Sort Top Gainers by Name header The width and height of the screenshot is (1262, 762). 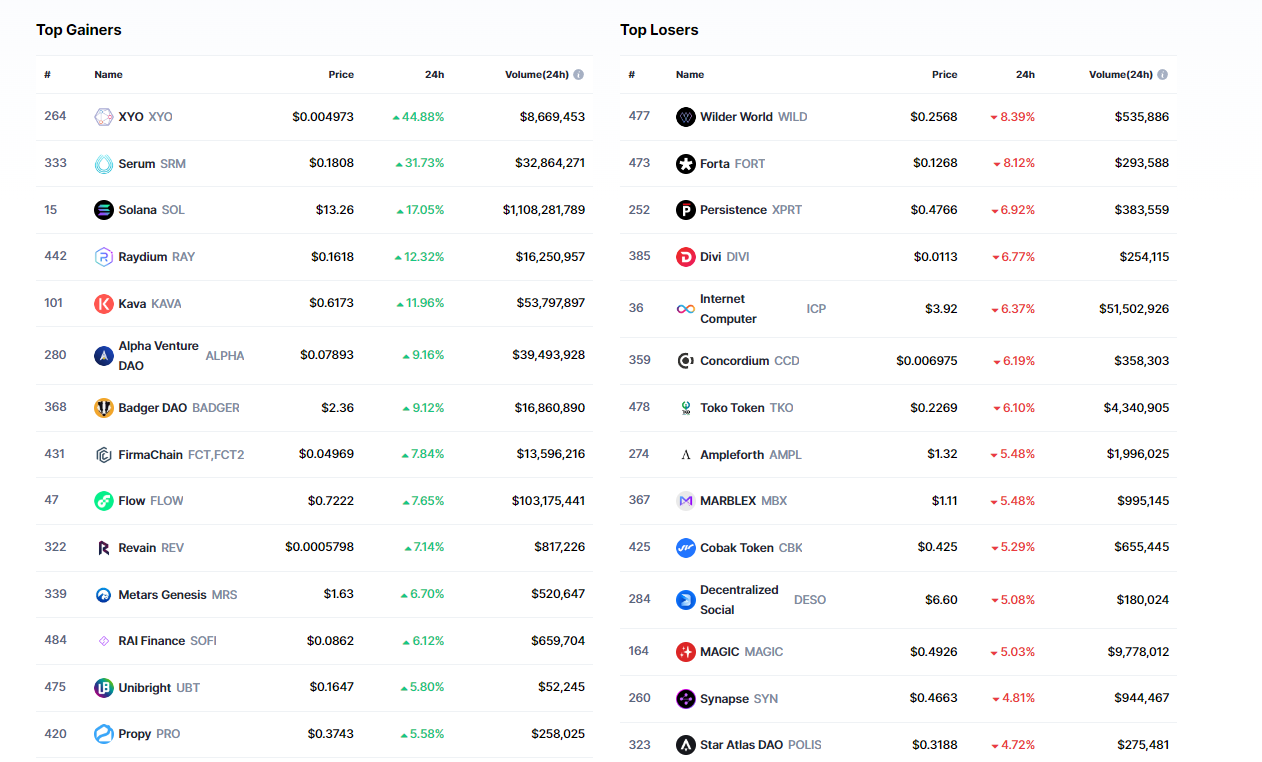pos(108,75)
